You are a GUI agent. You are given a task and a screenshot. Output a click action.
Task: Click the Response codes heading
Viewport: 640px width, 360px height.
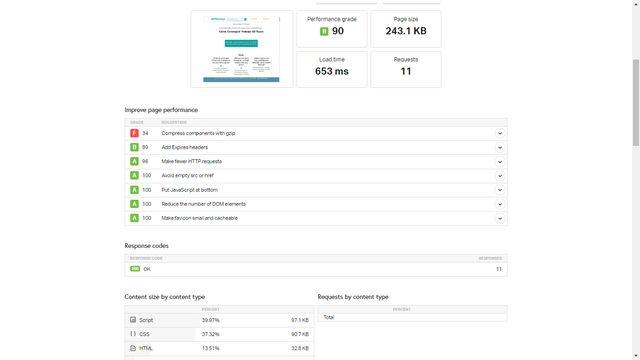pyautogui.click(x=147, y=246)
